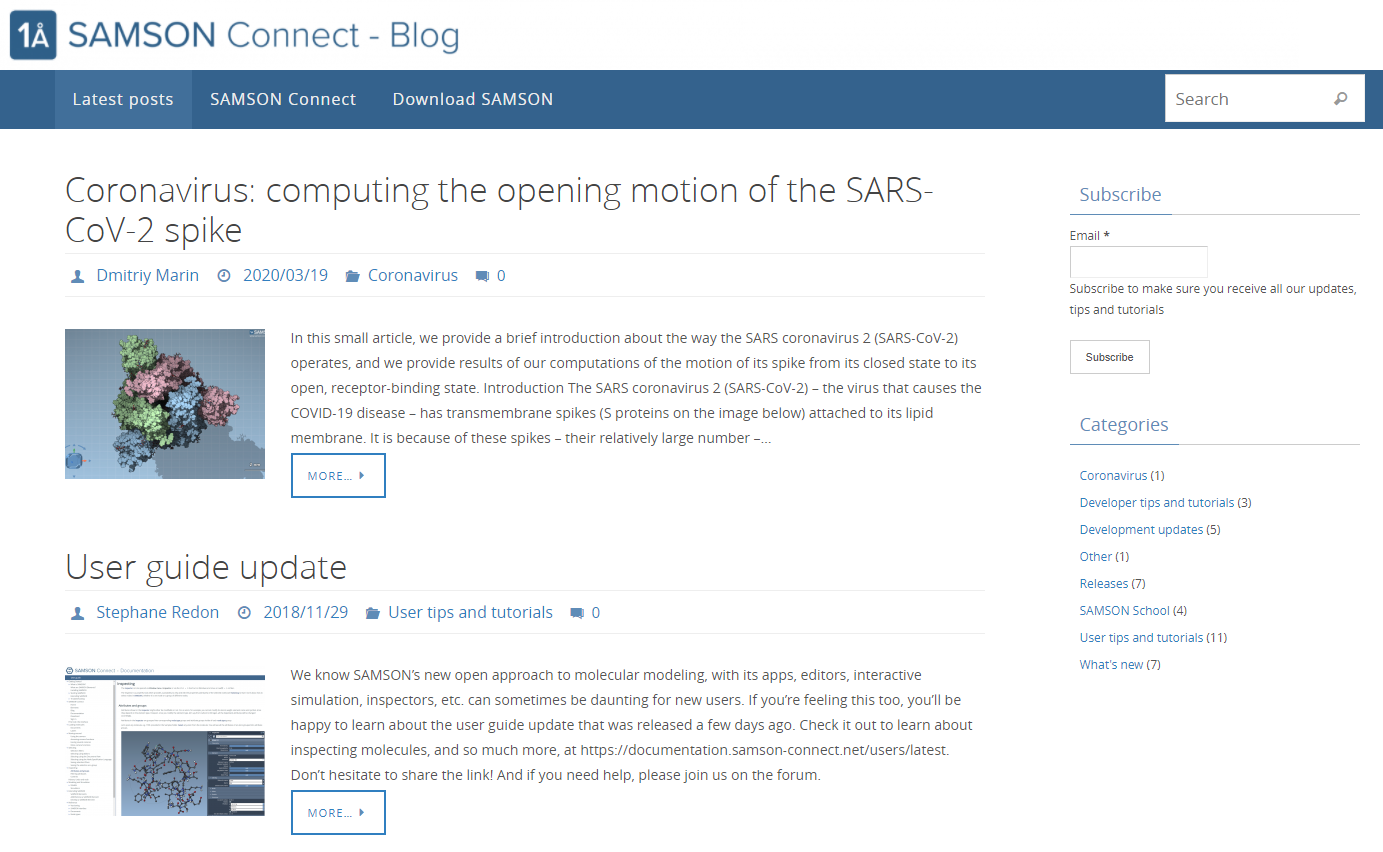The height and width of the screenshot is (852, 1383).
Task: Click the search magnifier icon
Action: (1340, 98)
